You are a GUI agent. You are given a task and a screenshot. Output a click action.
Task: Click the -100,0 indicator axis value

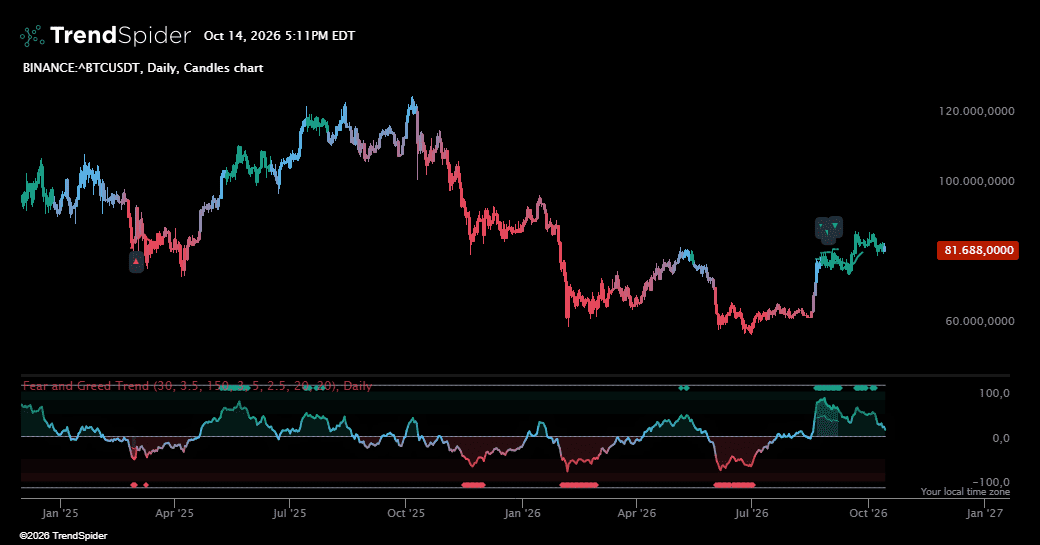991,482
